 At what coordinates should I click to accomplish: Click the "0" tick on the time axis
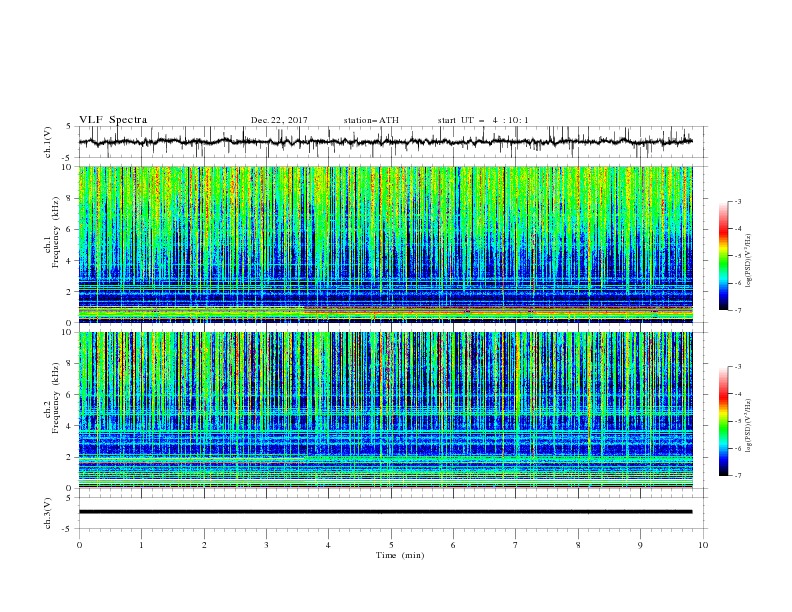(79, 545)
